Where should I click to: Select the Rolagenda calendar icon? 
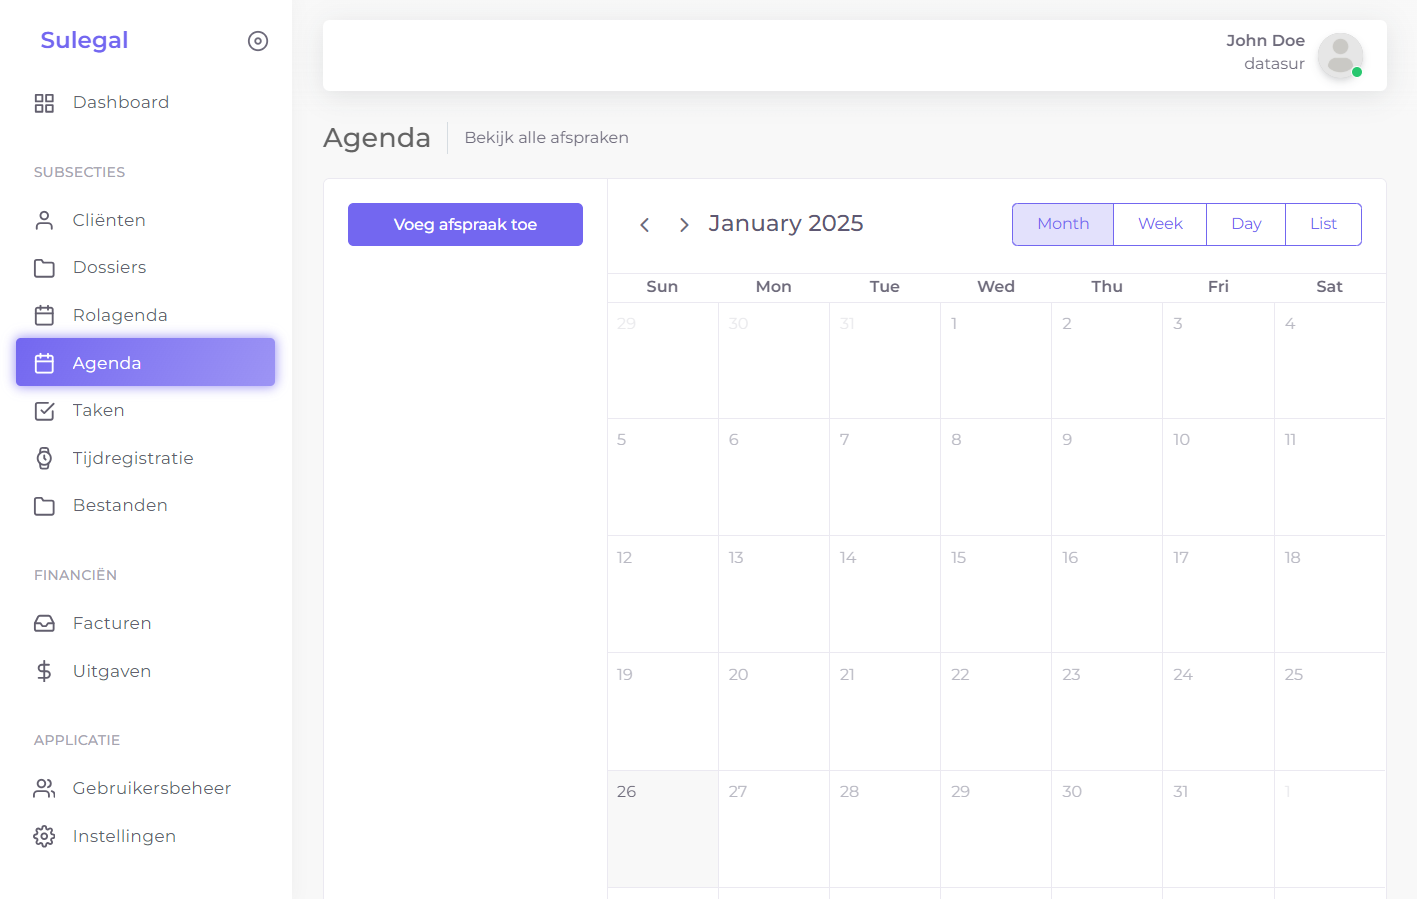(x=44, y=315)
